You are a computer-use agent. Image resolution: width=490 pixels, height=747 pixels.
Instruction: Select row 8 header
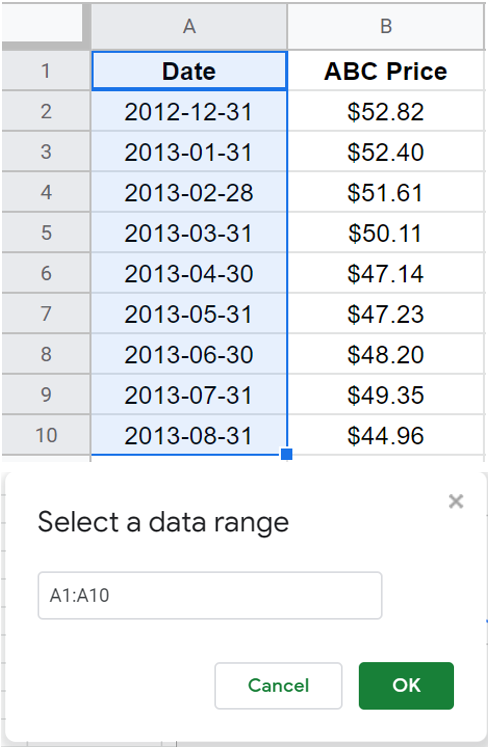tap(46, 354)
